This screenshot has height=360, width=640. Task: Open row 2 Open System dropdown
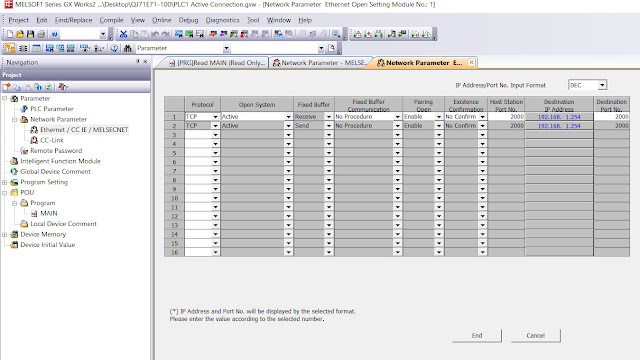point(288,126)
